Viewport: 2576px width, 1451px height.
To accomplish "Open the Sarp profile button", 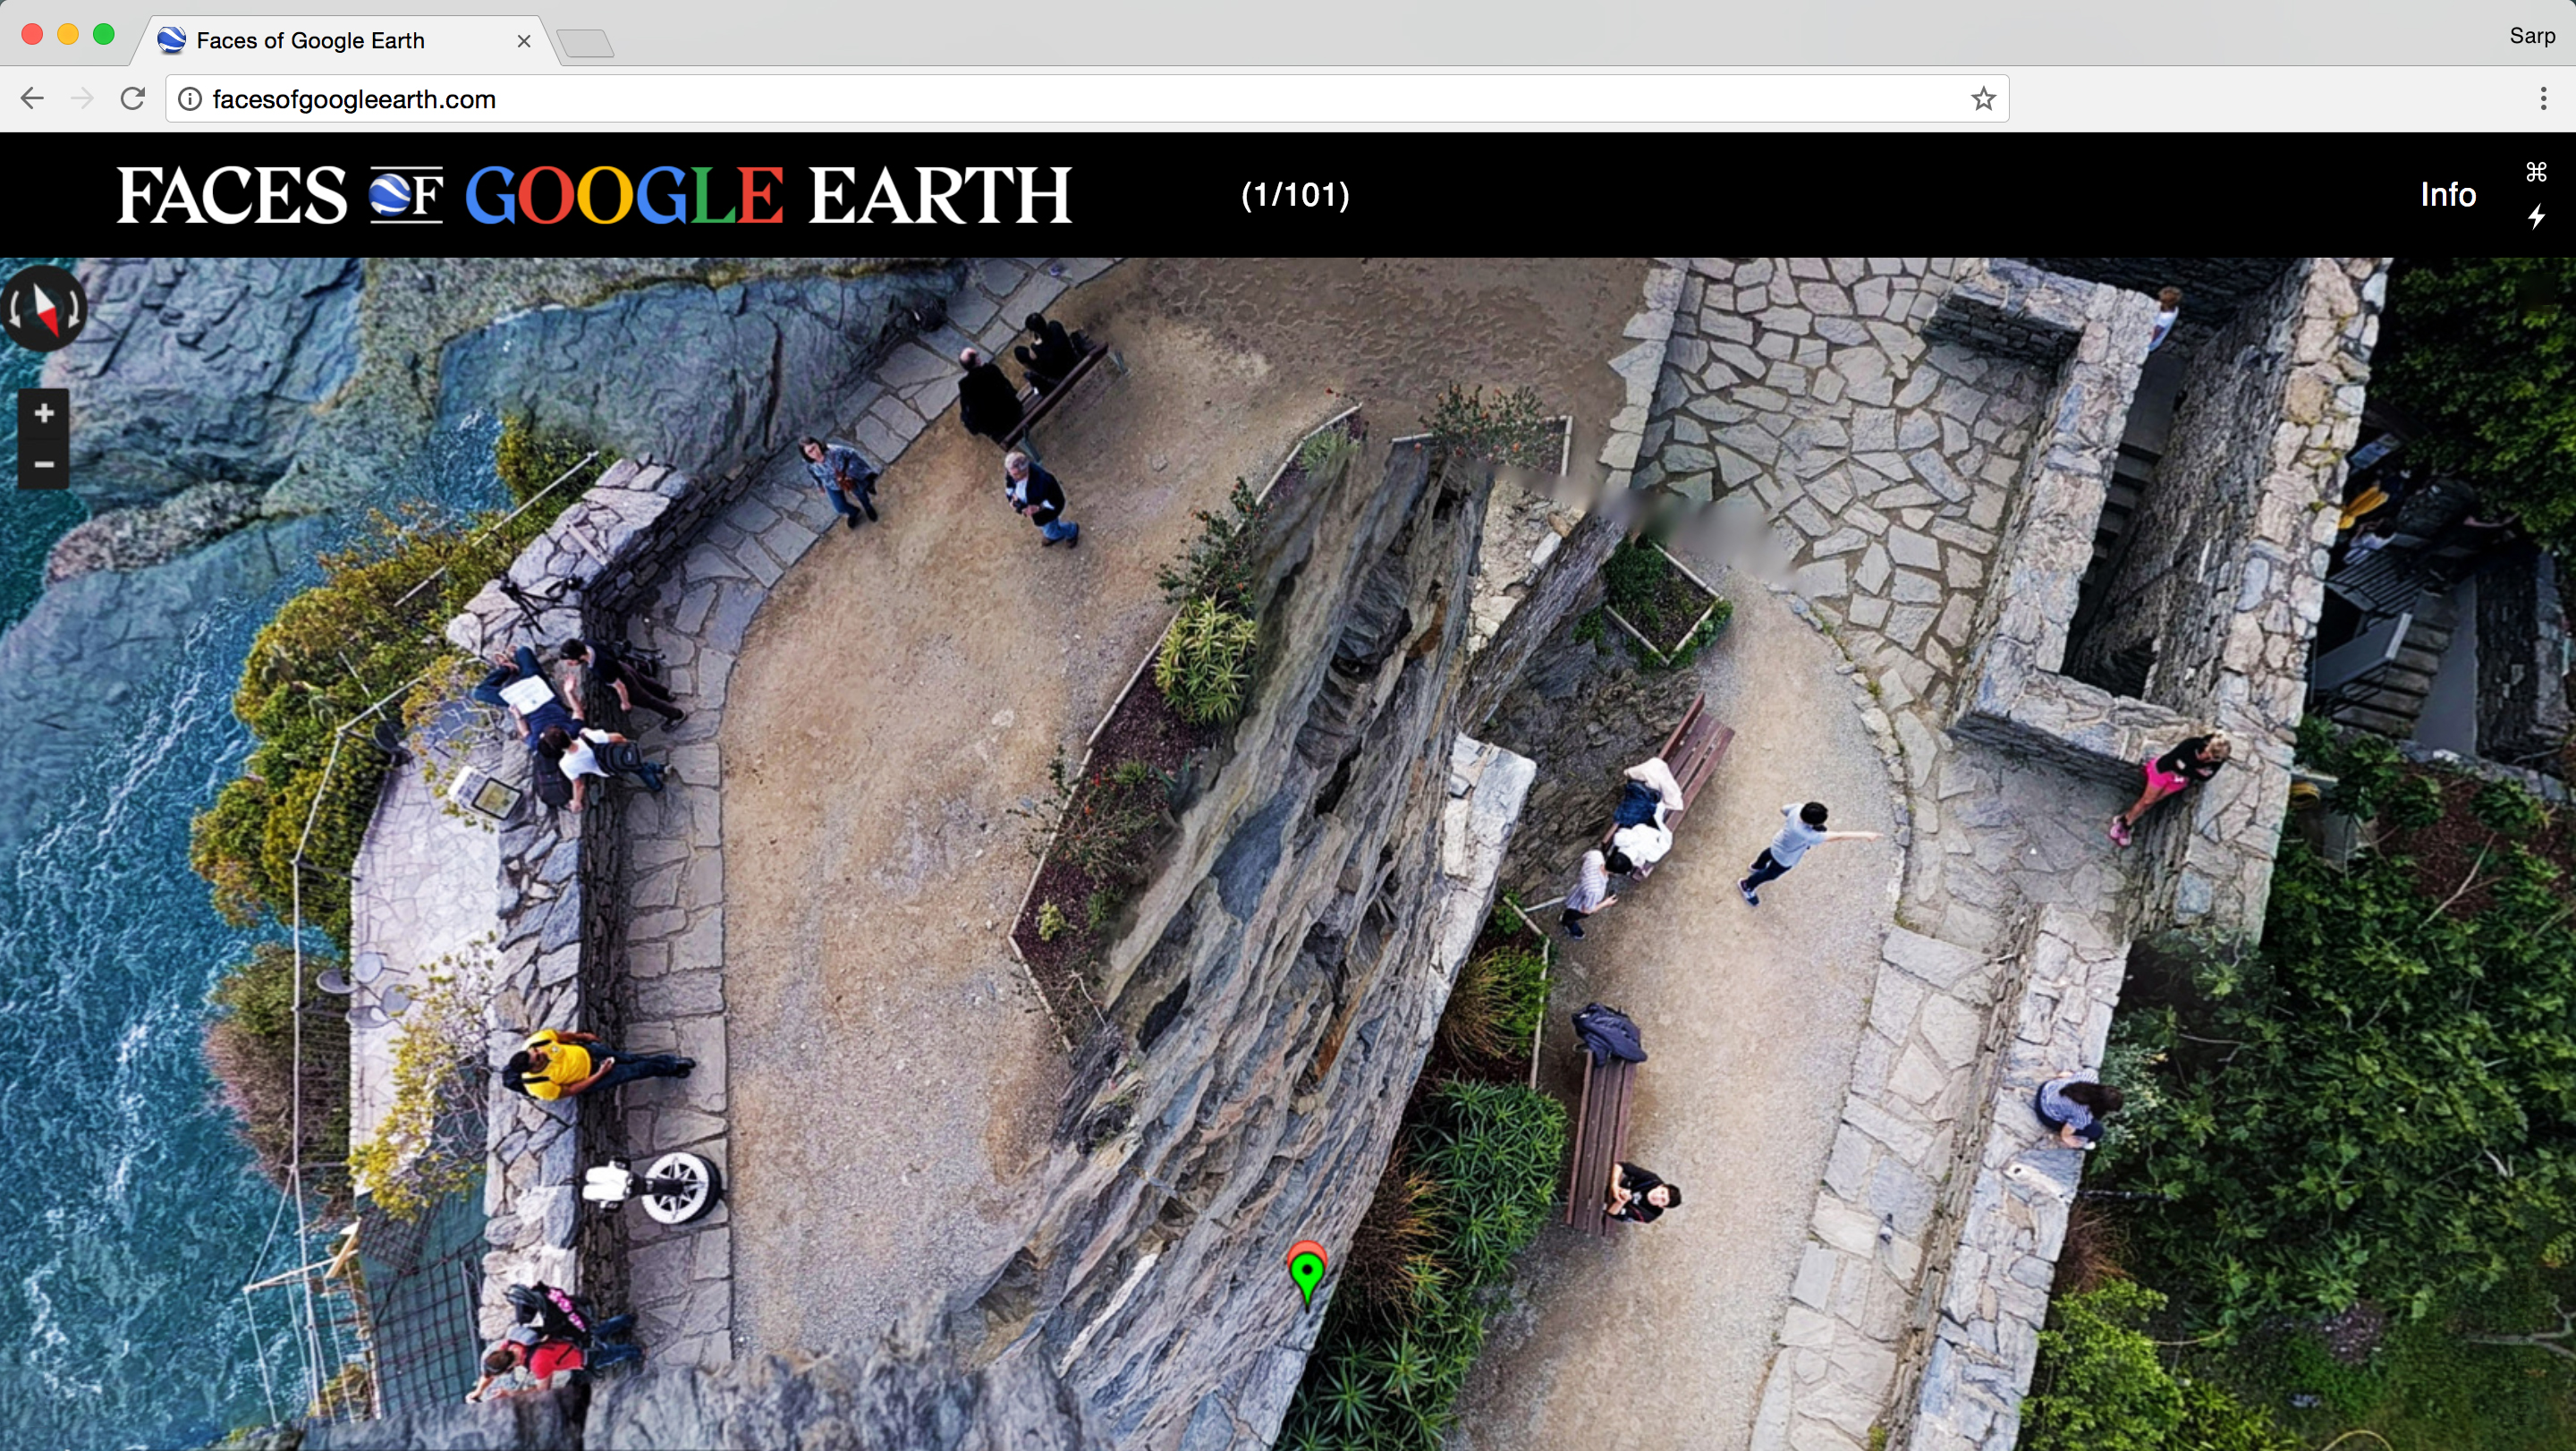I will point(2531,36).
